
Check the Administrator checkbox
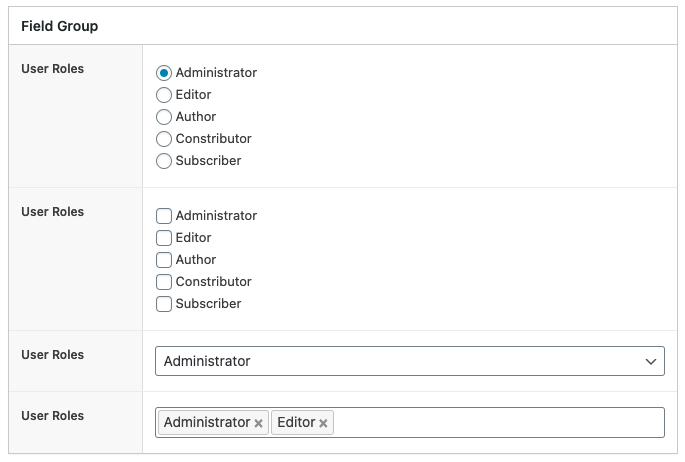(x=164, y=216)
